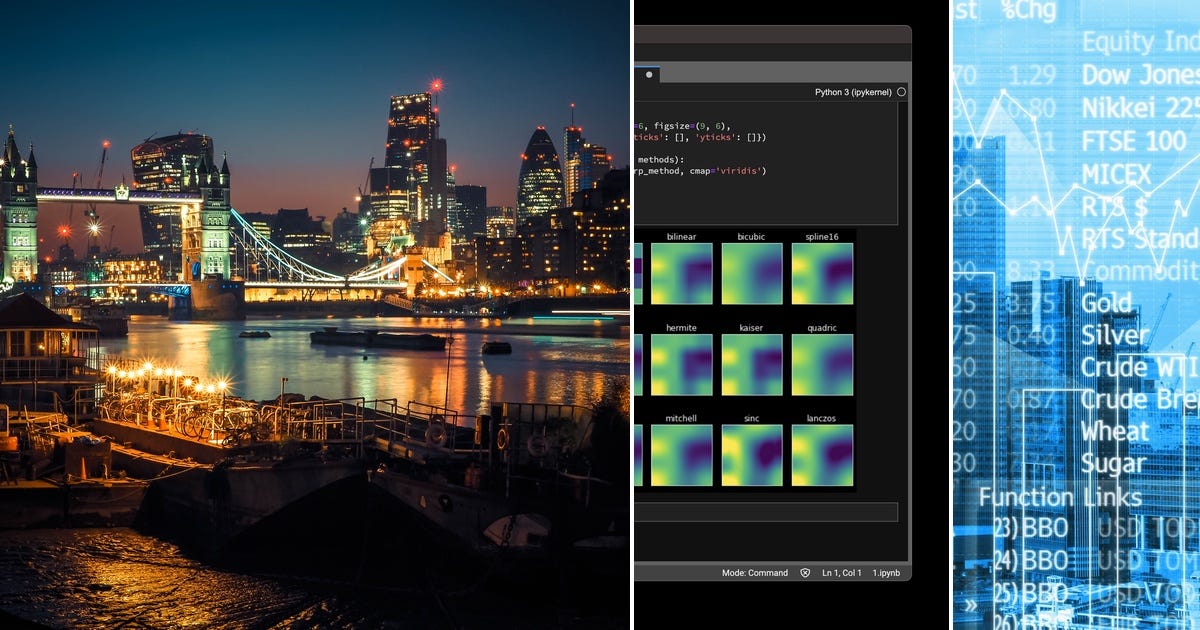Click the spline16 interpolation plot

[x=822, y=273]
